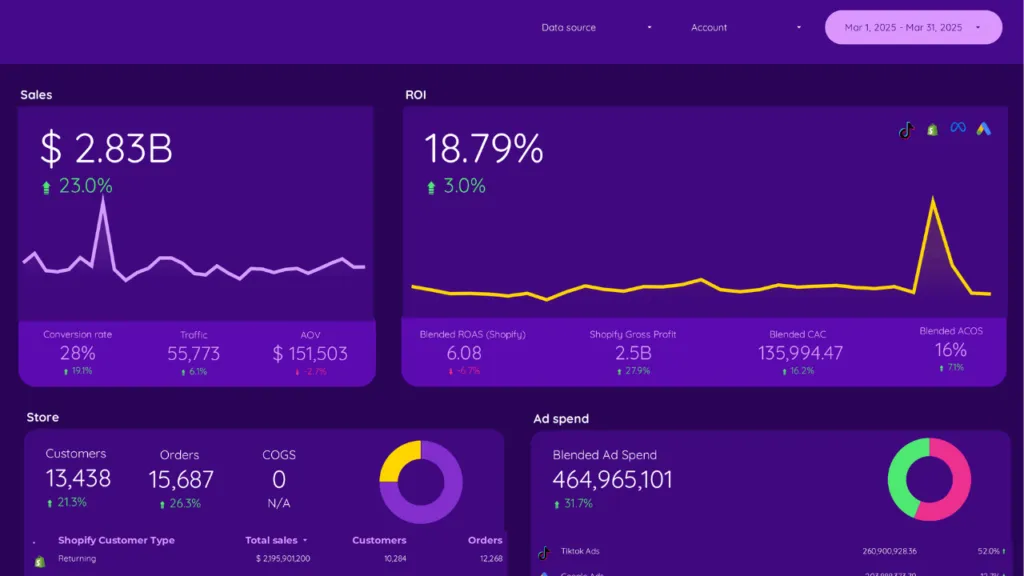Click the green up arrow beside 23.0%
1024x576 pixels.
[45, 185]
